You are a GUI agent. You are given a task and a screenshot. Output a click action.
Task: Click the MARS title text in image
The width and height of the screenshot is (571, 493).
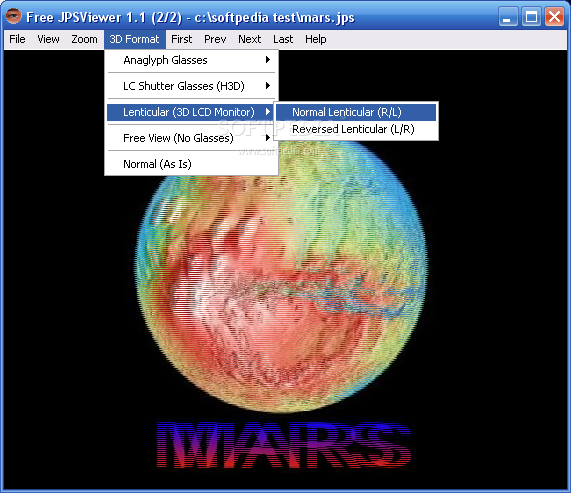[x=284, y=445]
